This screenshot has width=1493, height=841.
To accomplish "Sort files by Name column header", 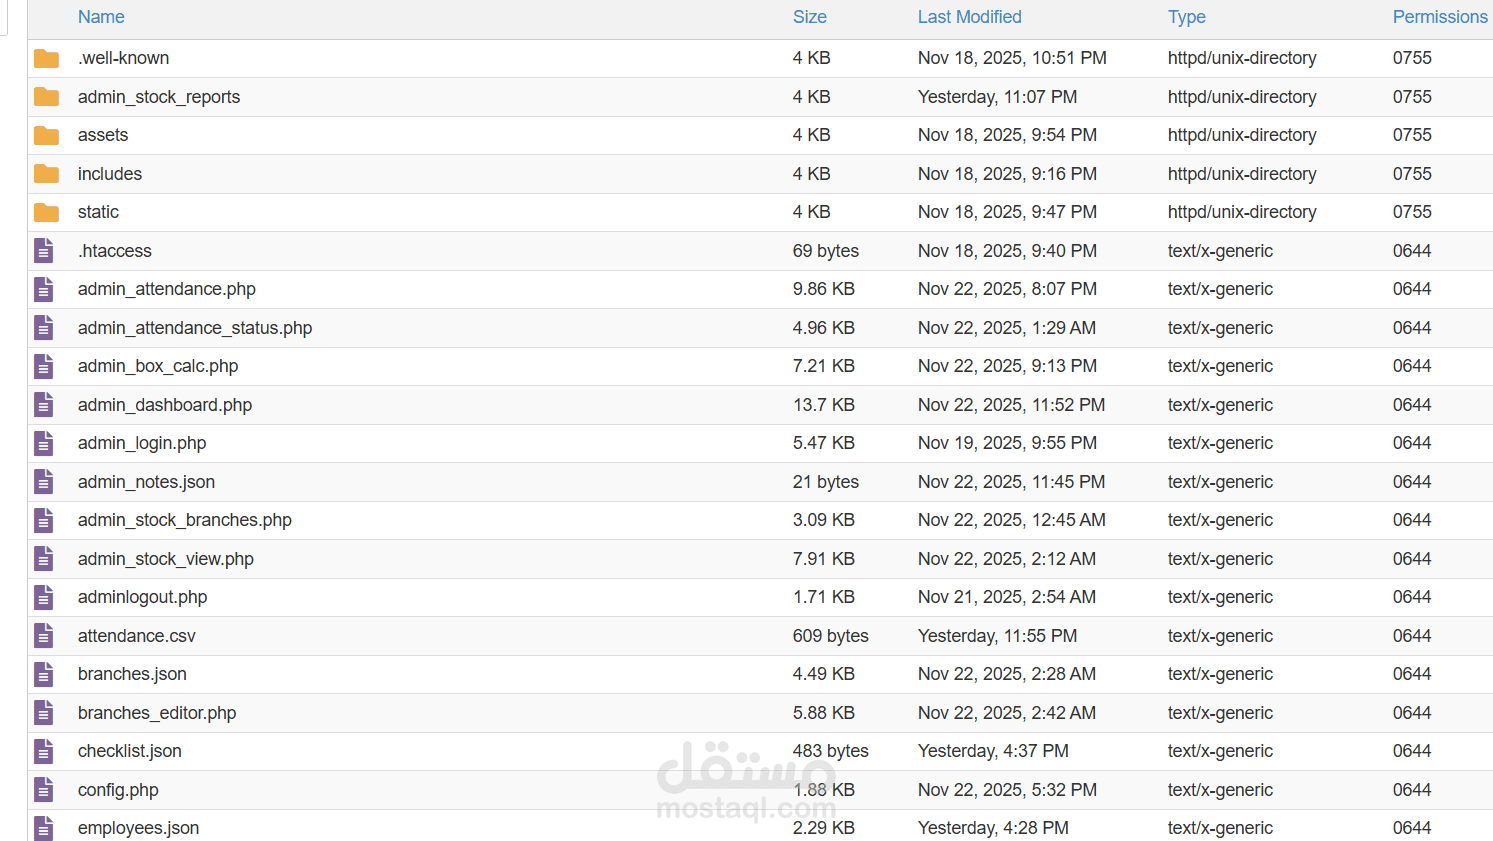I will click(x=101, y=17).
